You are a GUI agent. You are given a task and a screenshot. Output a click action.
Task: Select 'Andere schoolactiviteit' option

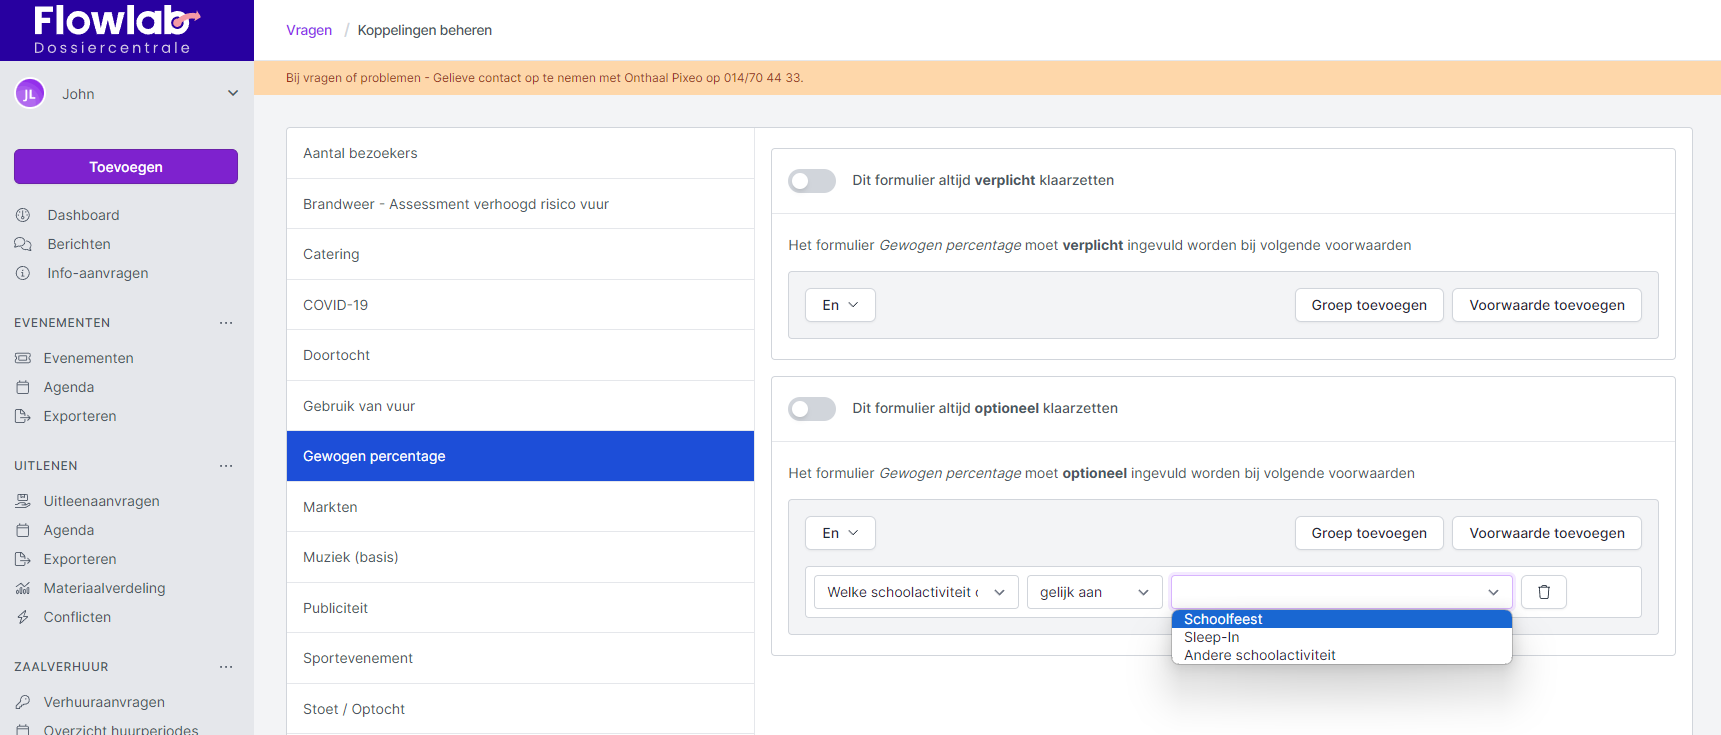coord(1259,655)
